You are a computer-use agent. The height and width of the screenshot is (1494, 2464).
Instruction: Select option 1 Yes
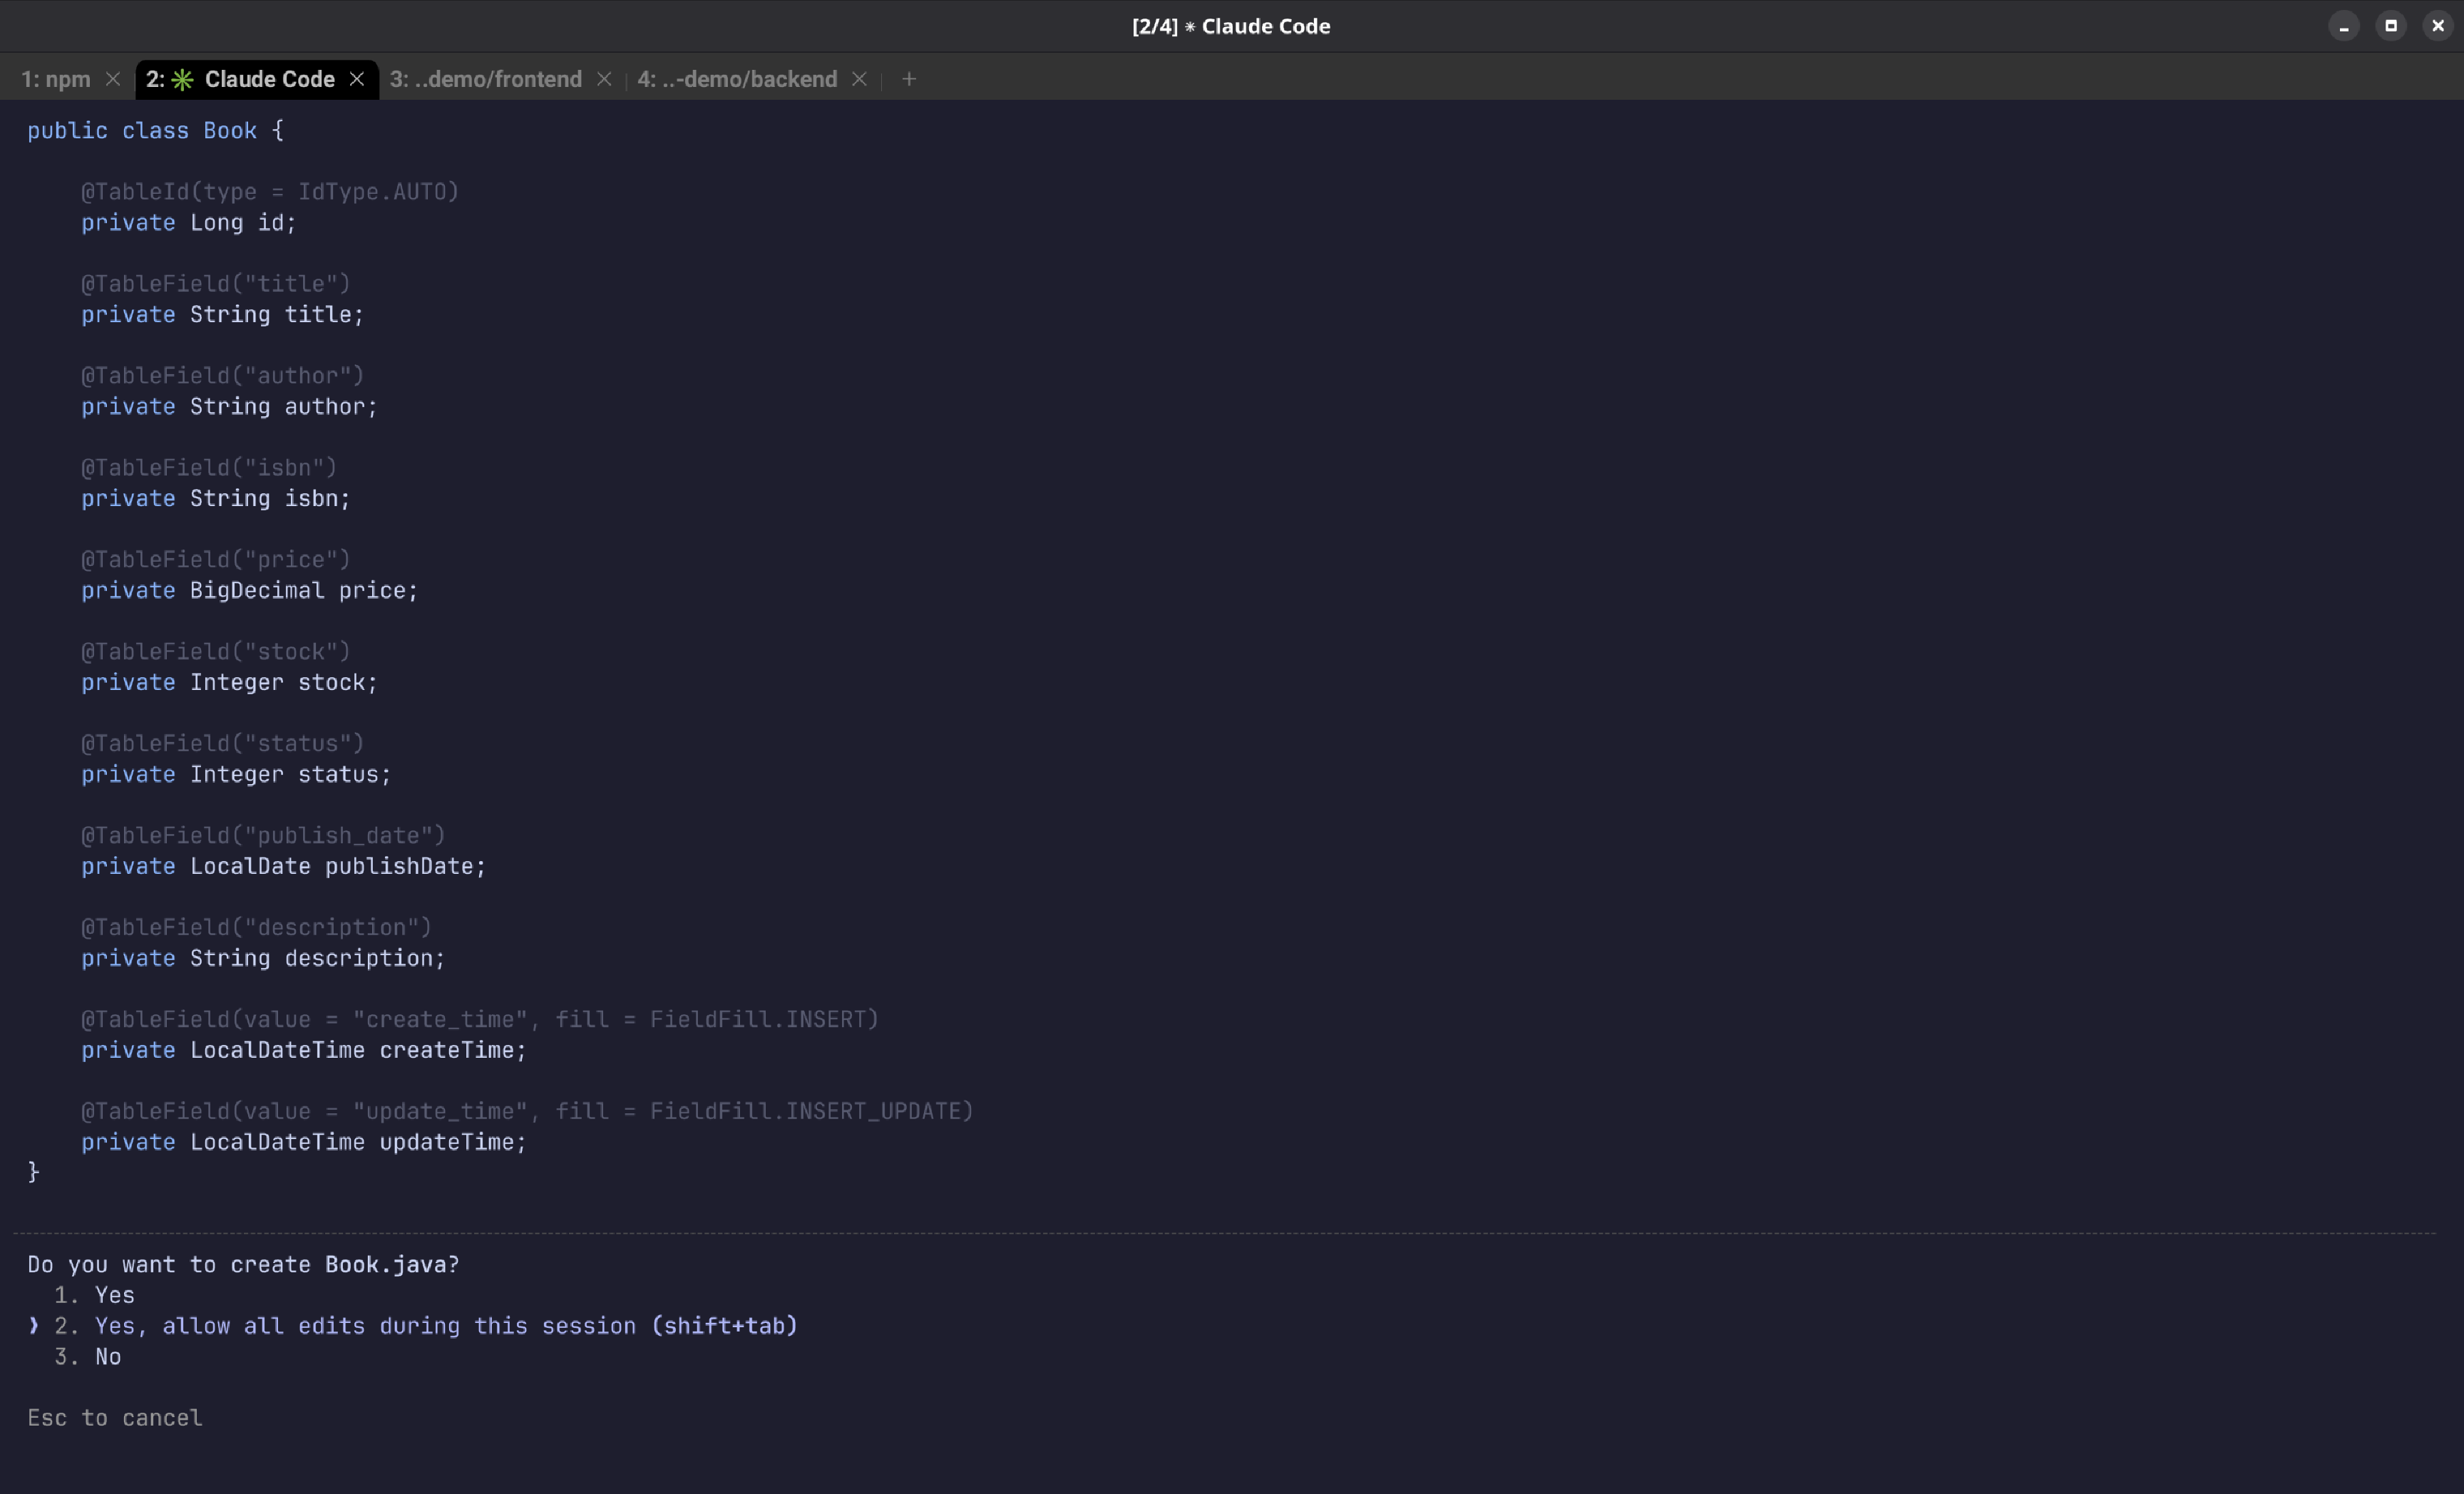click(x=114, y=1295)
